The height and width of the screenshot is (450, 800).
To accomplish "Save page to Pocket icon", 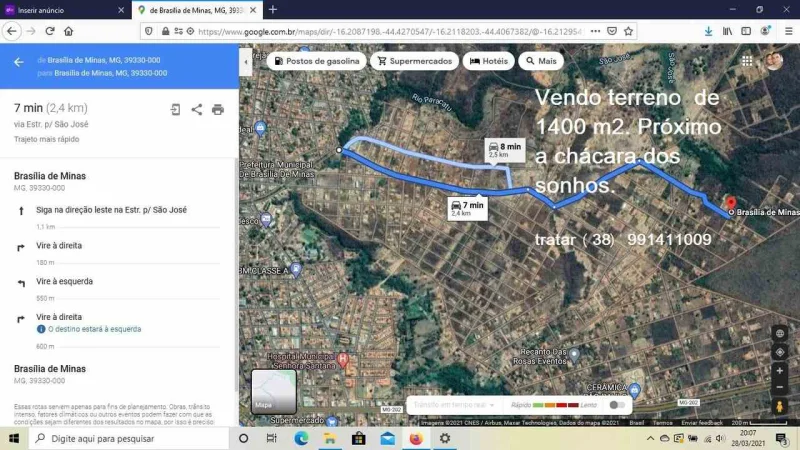I will pyautogui.click(x=612, y=31).
